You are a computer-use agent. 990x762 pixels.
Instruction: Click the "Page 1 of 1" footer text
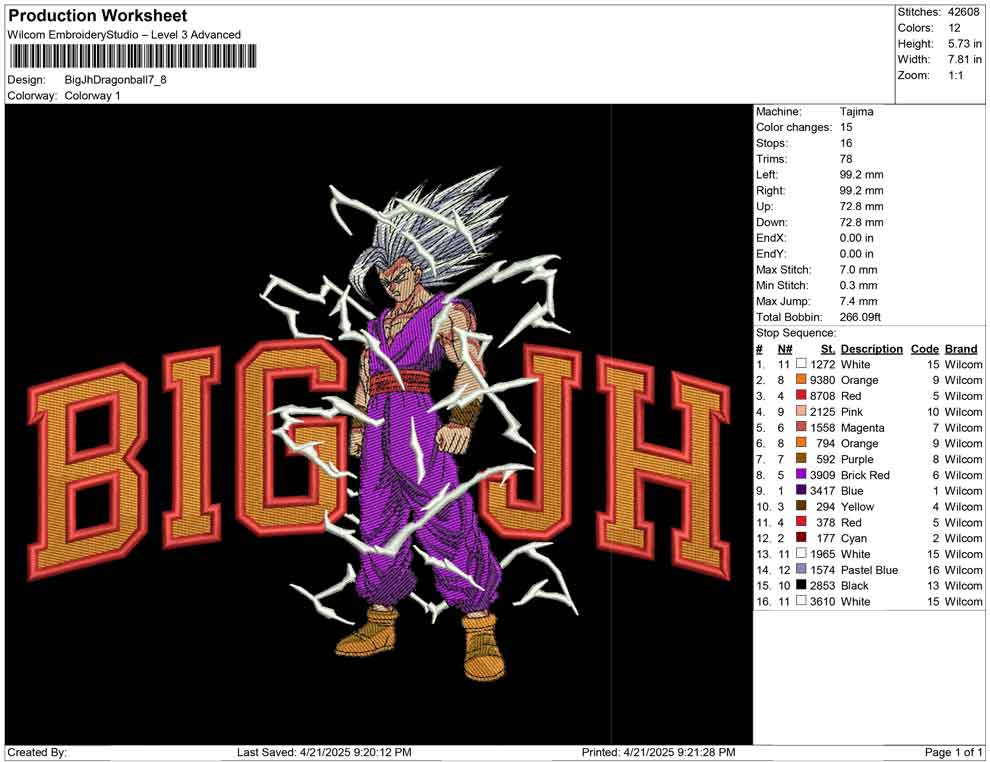tap(953, 752)
